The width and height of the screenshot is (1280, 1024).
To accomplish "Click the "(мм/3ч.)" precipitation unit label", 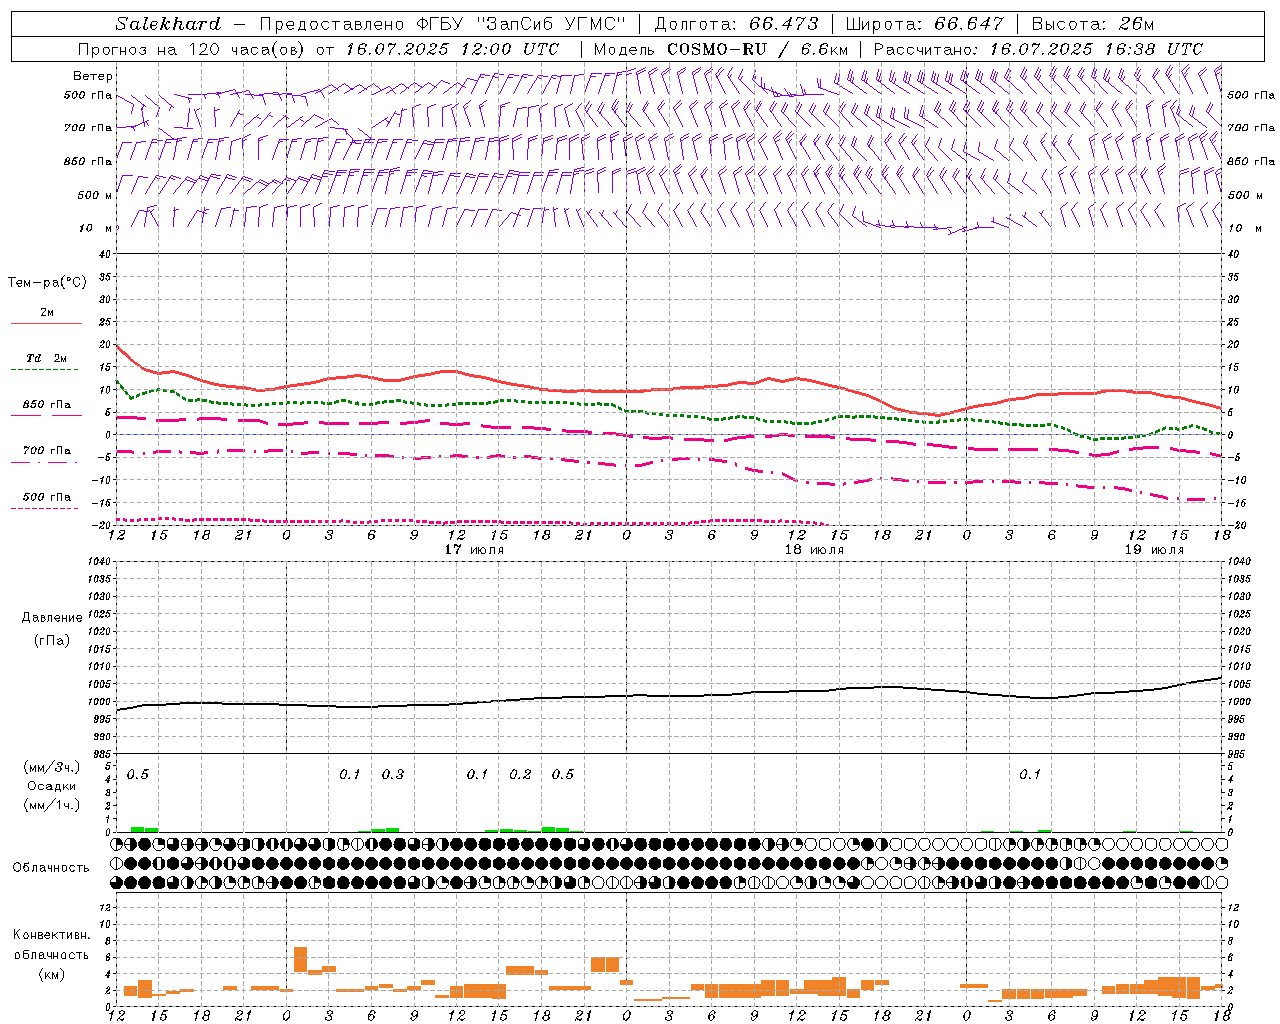I will coord(52,767).
